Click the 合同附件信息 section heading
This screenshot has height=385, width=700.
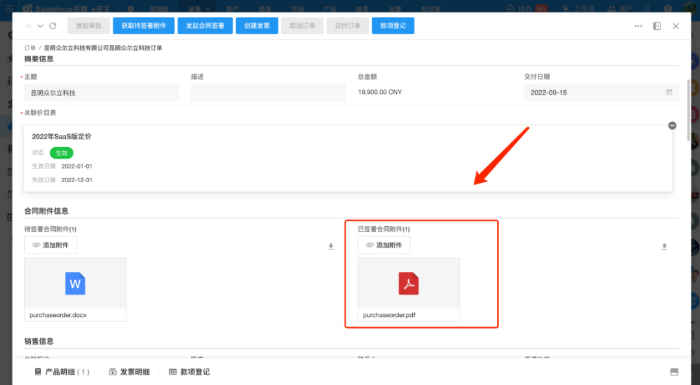(x=46, y=211)
